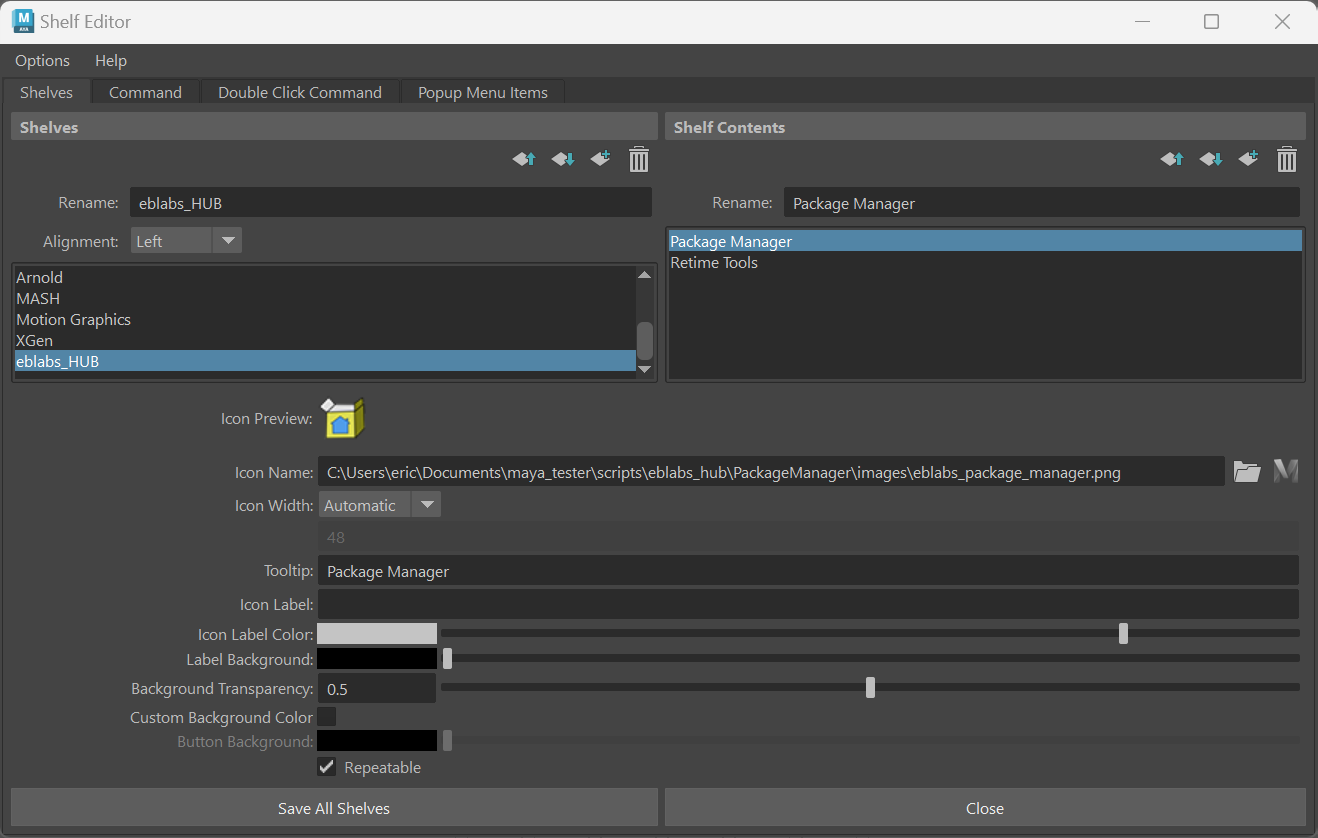
Task: Click the Package Manager icon preview
Action: click(x=343, y=418)
